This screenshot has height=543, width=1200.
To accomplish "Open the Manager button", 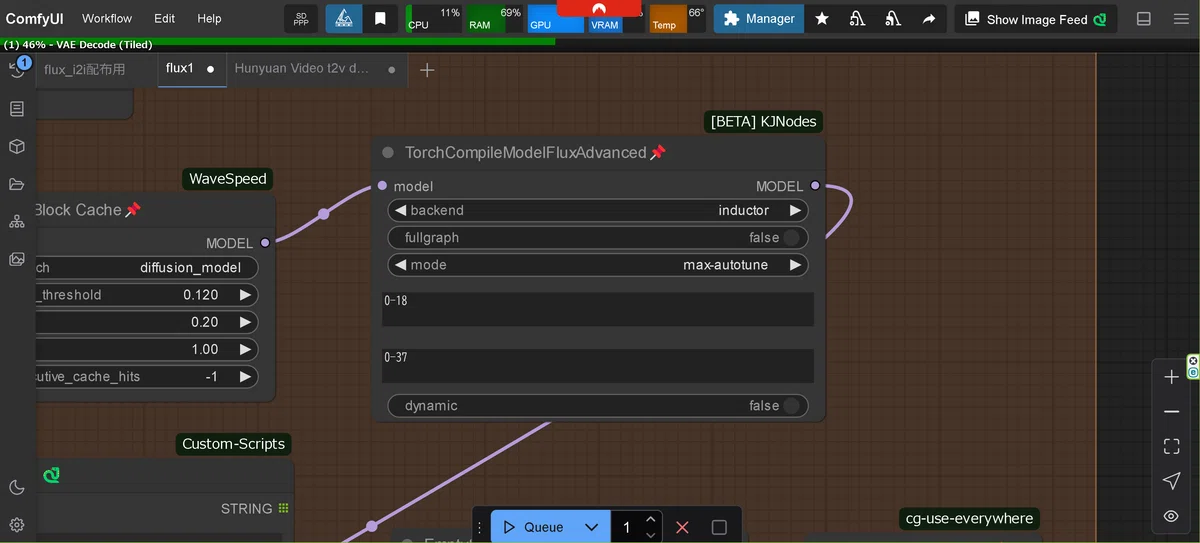I will [759, 19].
